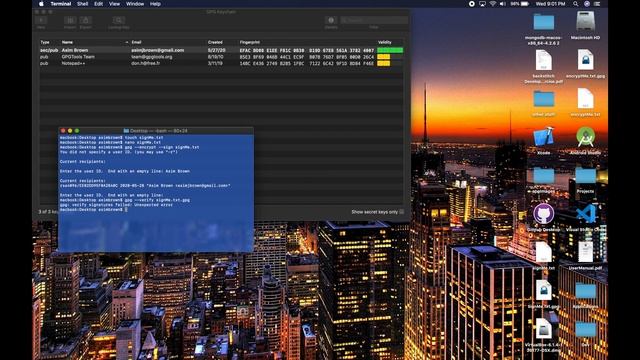The width and height of the screenshot is (640, 360).
Task: Click the date and time in menu bar
Action: [x=550, y=4]
